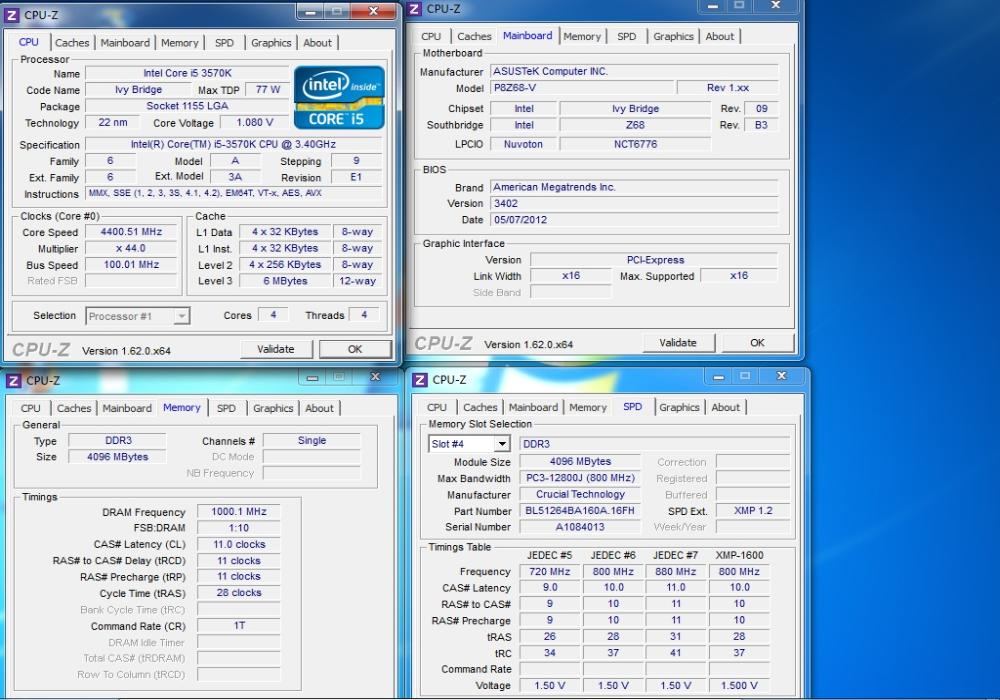1000x700 pixels.
Task: Open Caches tab in the SPD window
Action: point(480,407)
